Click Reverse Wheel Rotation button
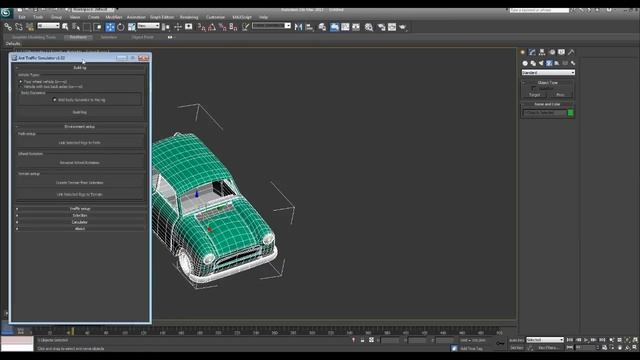 pyautogui.click(x=80, y=163)
